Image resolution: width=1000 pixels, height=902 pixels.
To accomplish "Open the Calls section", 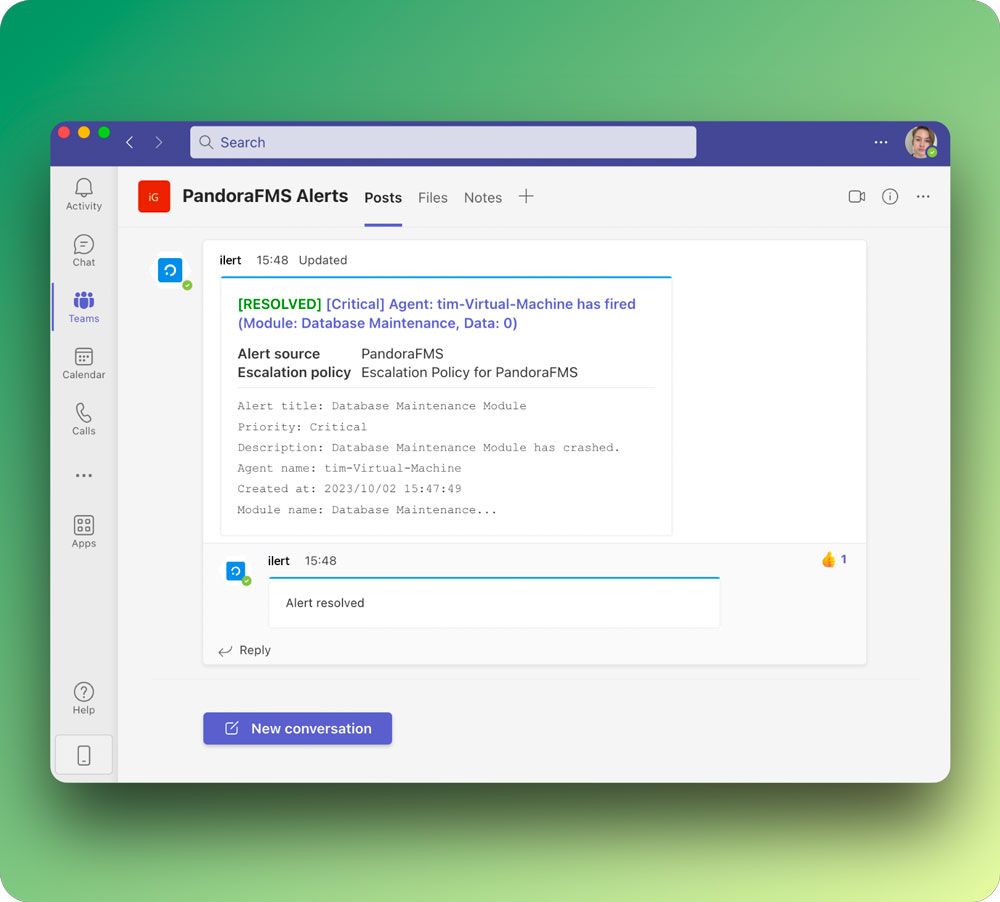I will pyautogui.click(x=84, y=418).
